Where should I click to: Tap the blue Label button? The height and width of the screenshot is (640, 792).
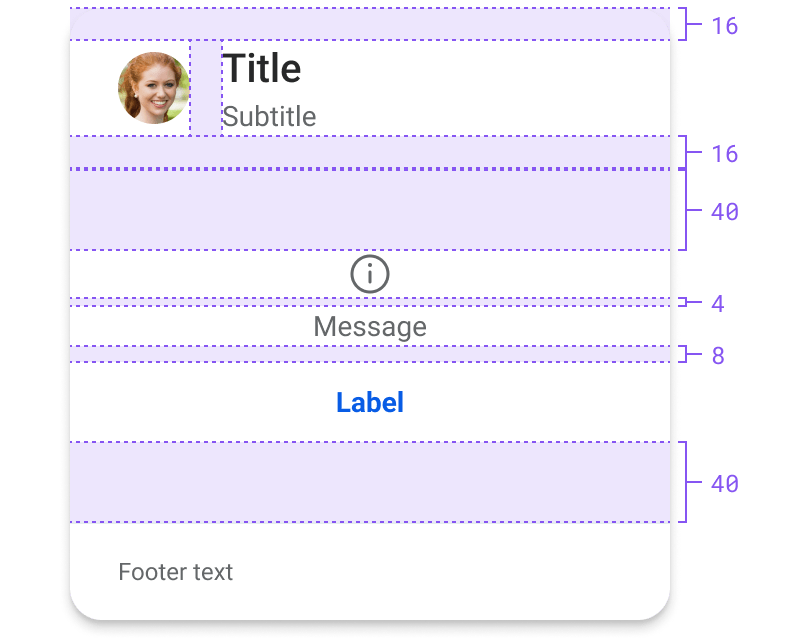(370, 403)
